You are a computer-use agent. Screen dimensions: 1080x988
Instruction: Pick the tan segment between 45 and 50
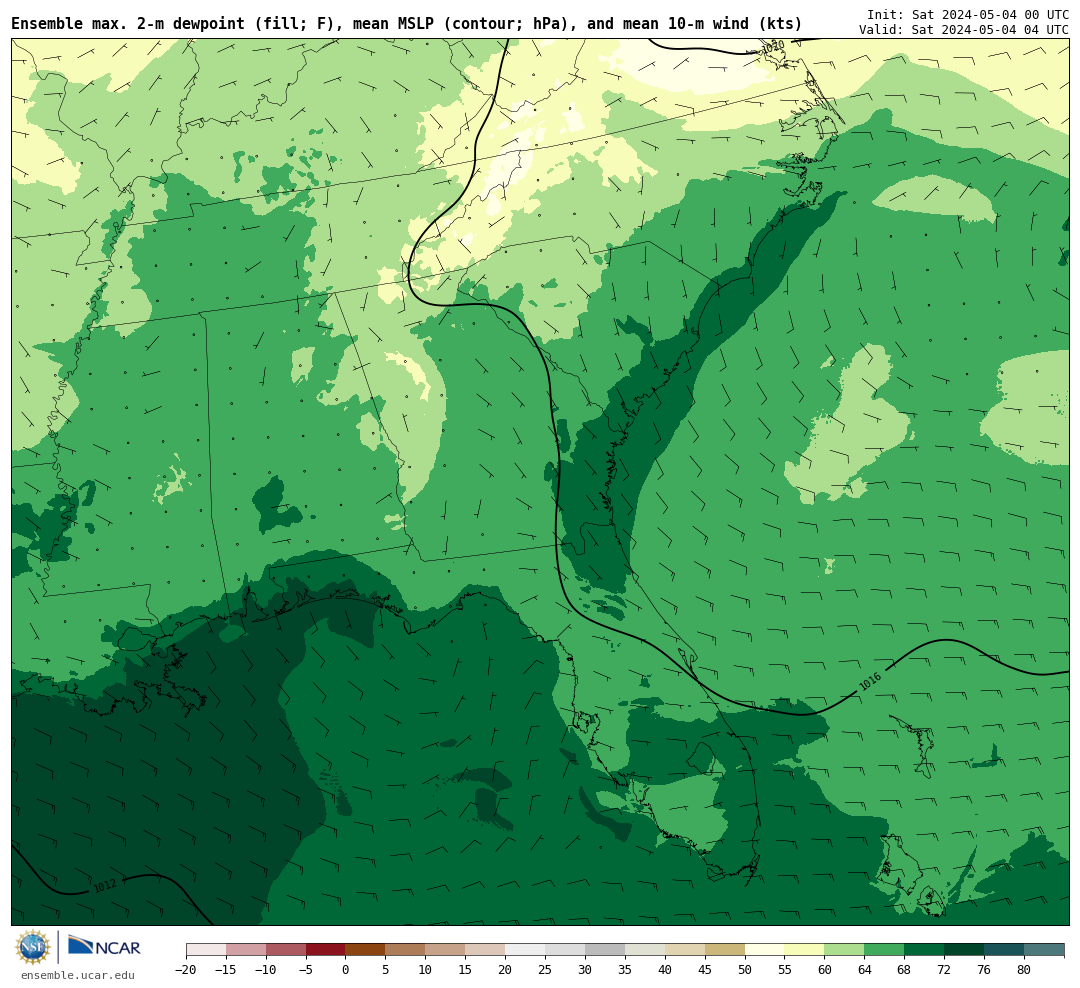coord(725,950)
